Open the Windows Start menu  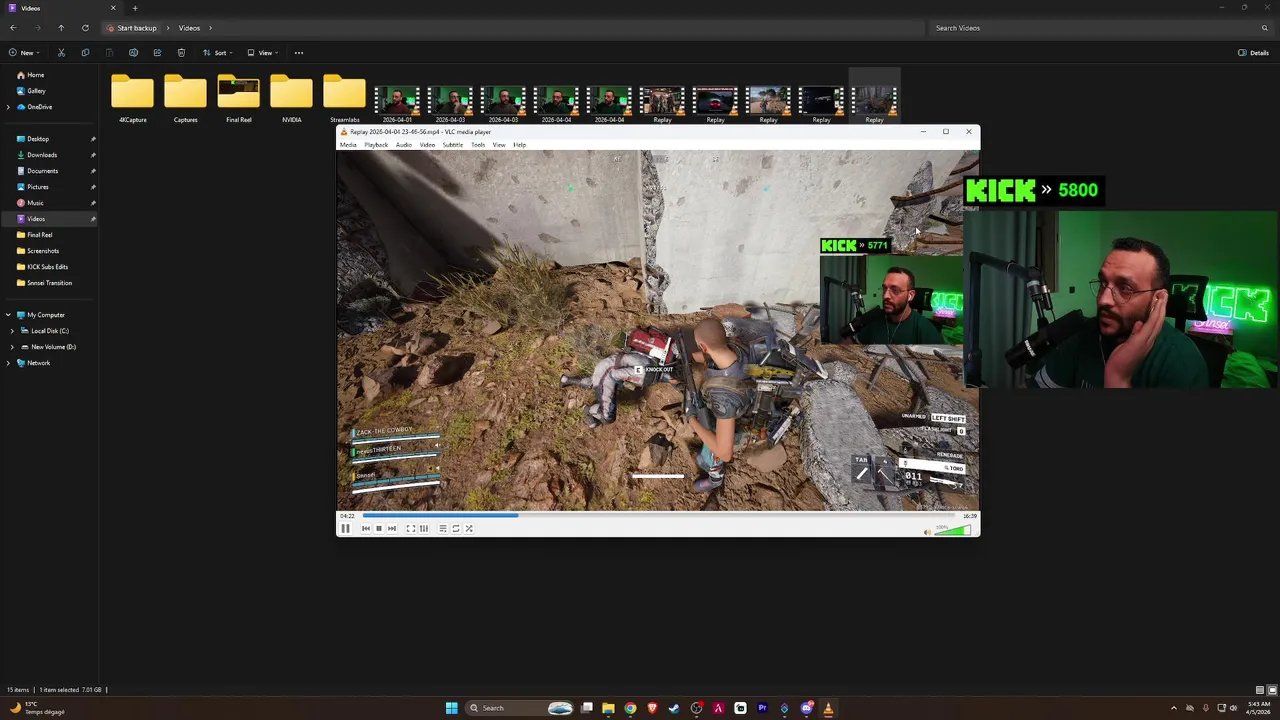point(452,708)
